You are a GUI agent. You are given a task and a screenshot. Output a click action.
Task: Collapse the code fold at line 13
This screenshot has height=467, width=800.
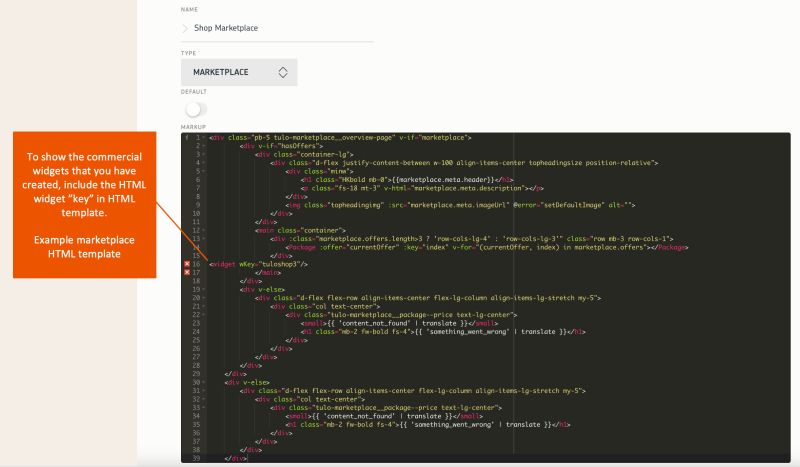click(x=204, y=239)
